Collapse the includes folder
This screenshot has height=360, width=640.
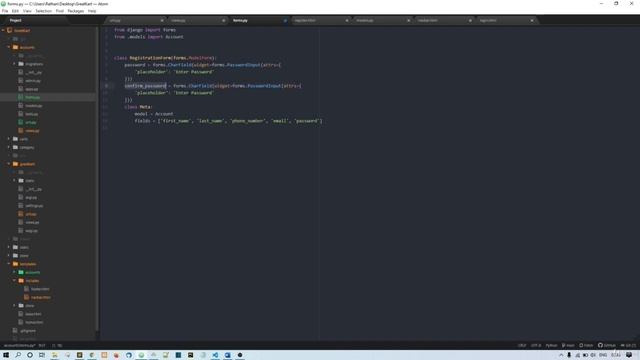click(14, 281)
